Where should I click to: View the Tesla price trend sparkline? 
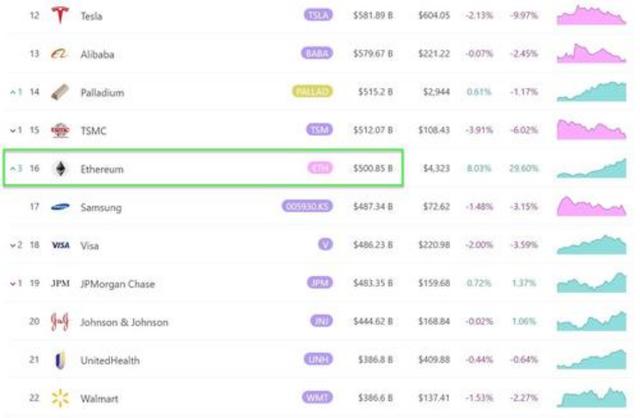591,16
